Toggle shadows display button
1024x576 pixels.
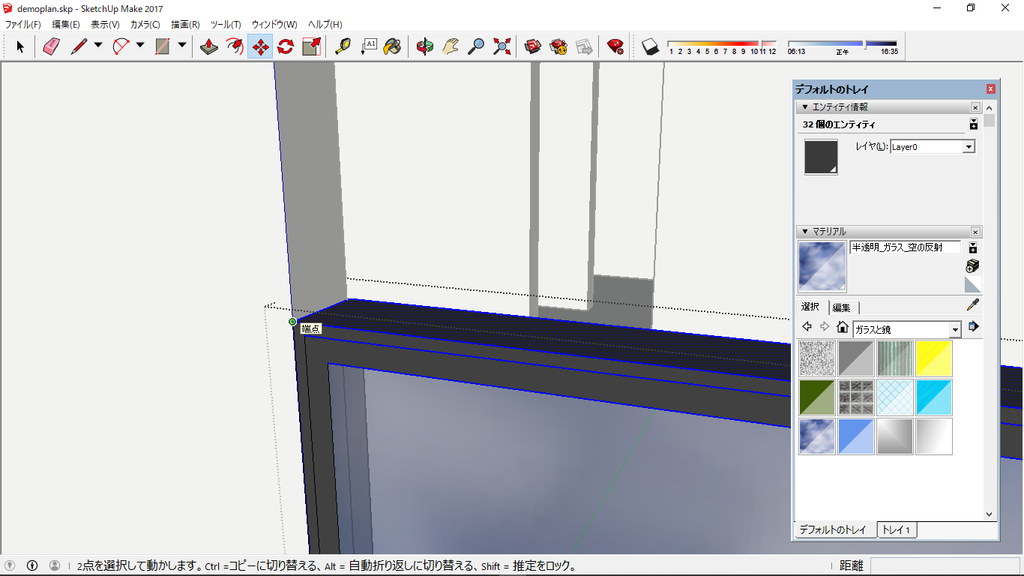[x=650, y=47]
